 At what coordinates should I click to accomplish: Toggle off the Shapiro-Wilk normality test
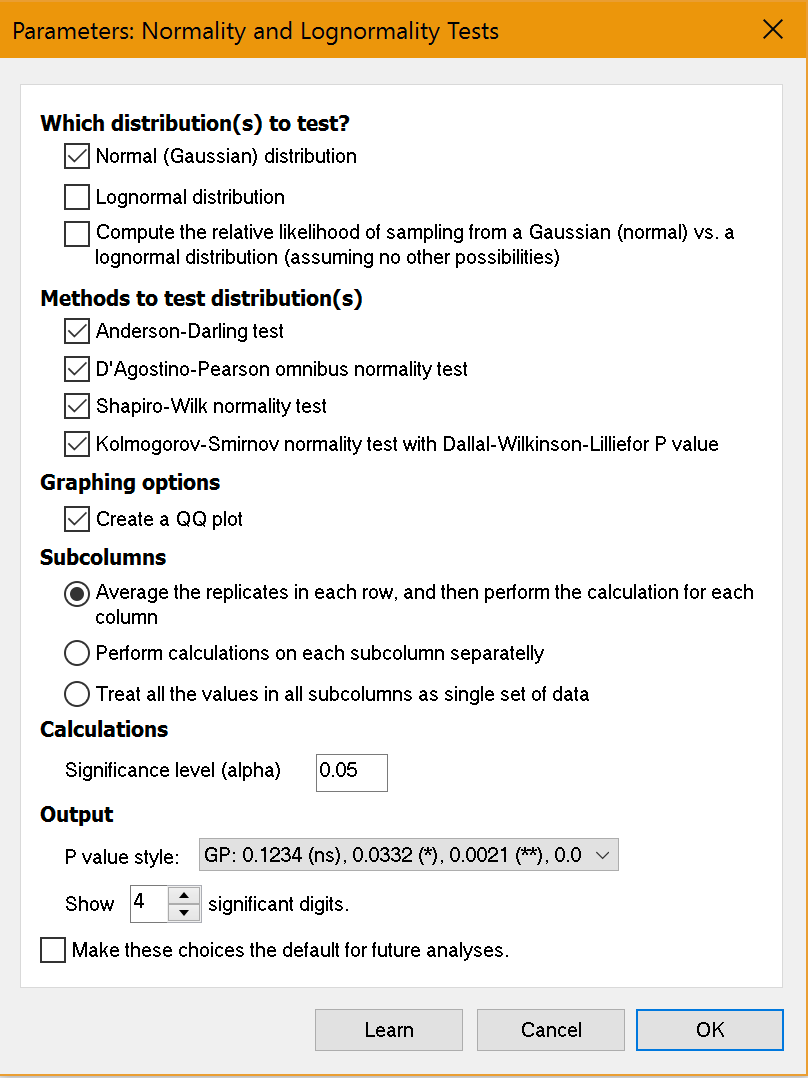click(x=76, y=406)
